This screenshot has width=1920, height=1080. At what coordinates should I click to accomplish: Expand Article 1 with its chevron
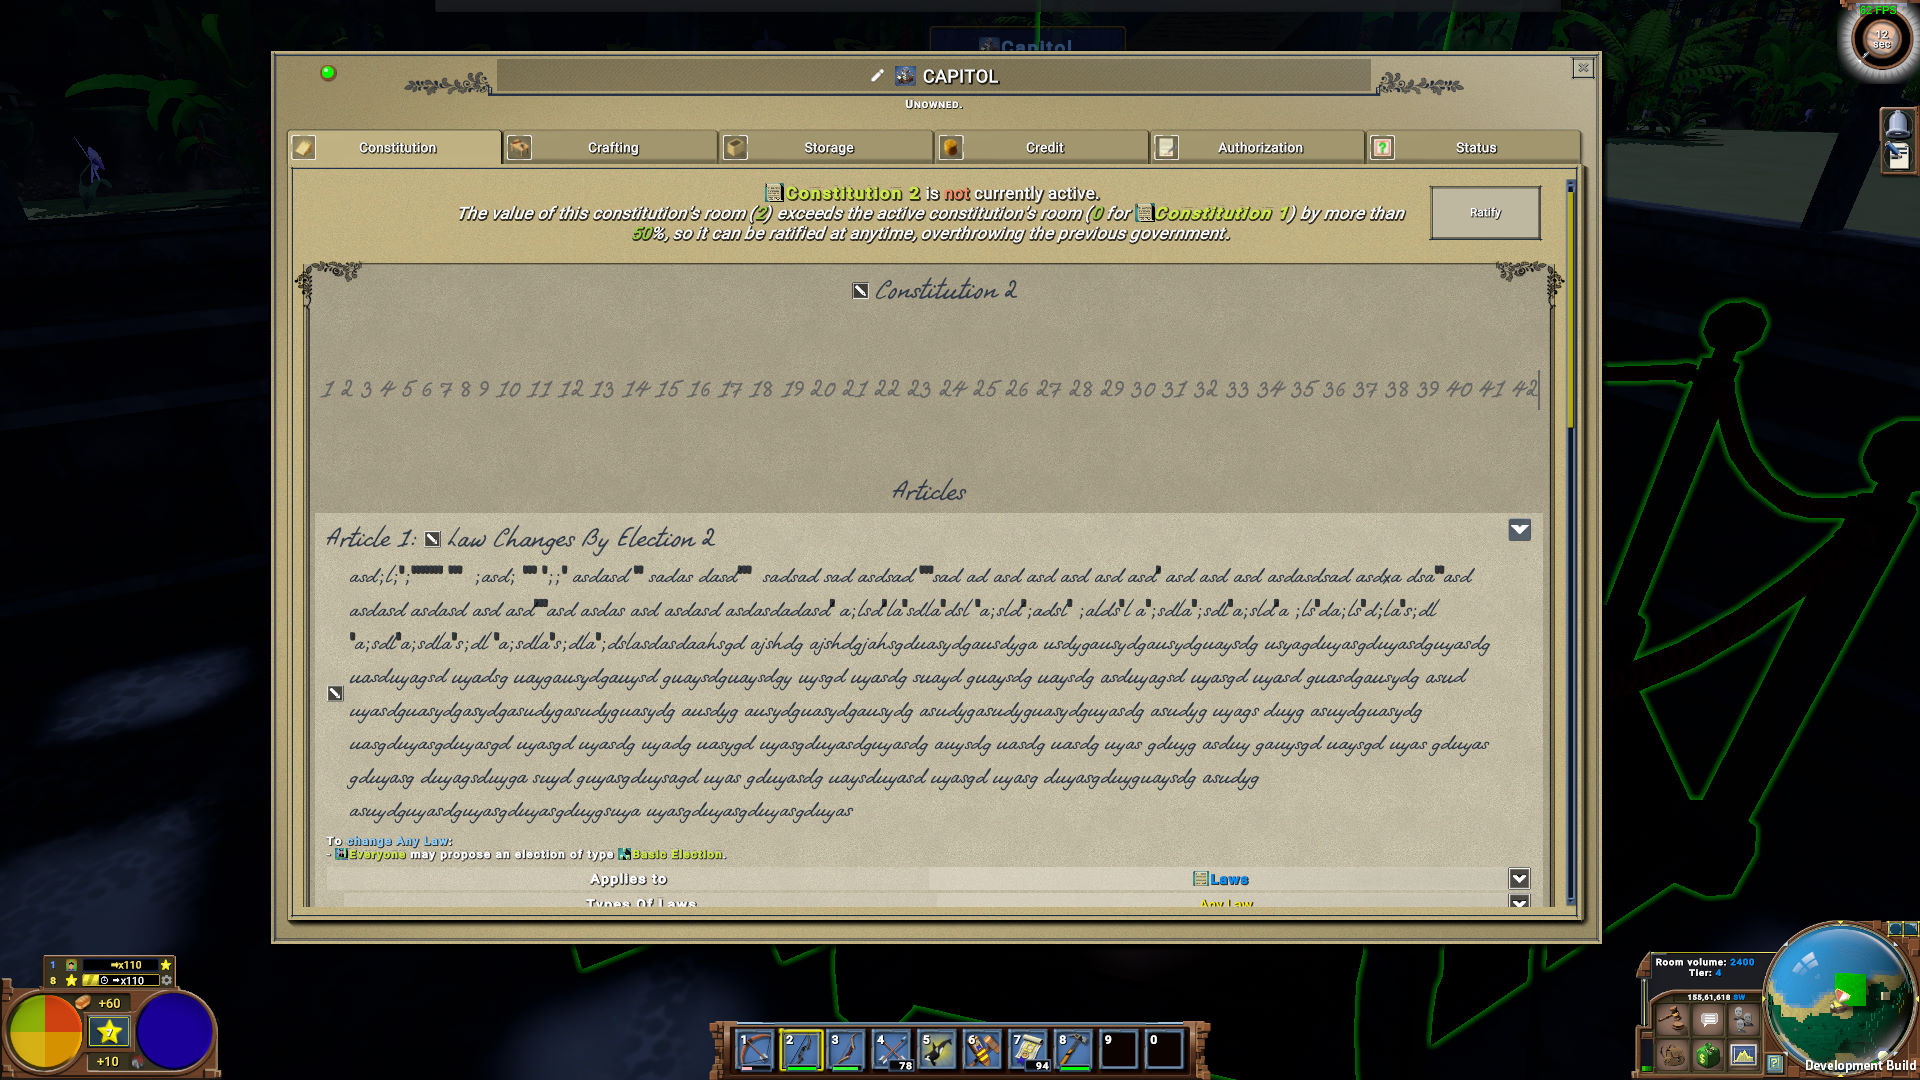coord(1519,530)
